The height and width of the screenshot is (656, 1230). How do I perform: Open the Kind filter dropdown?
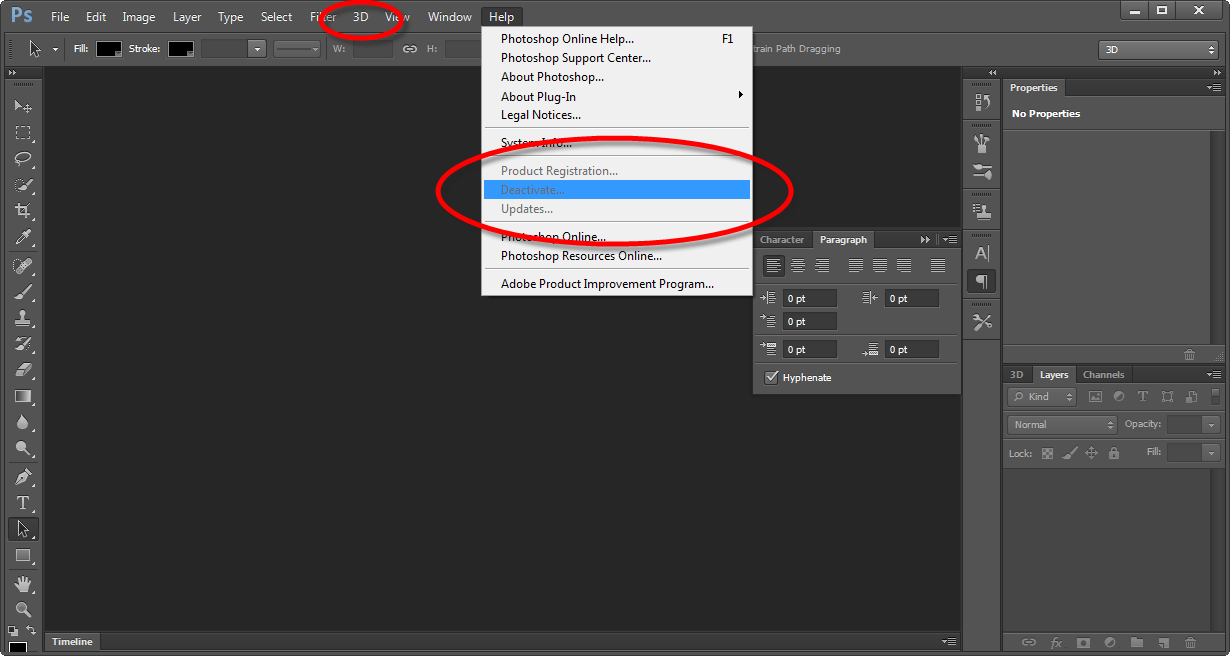(1042, 397)
